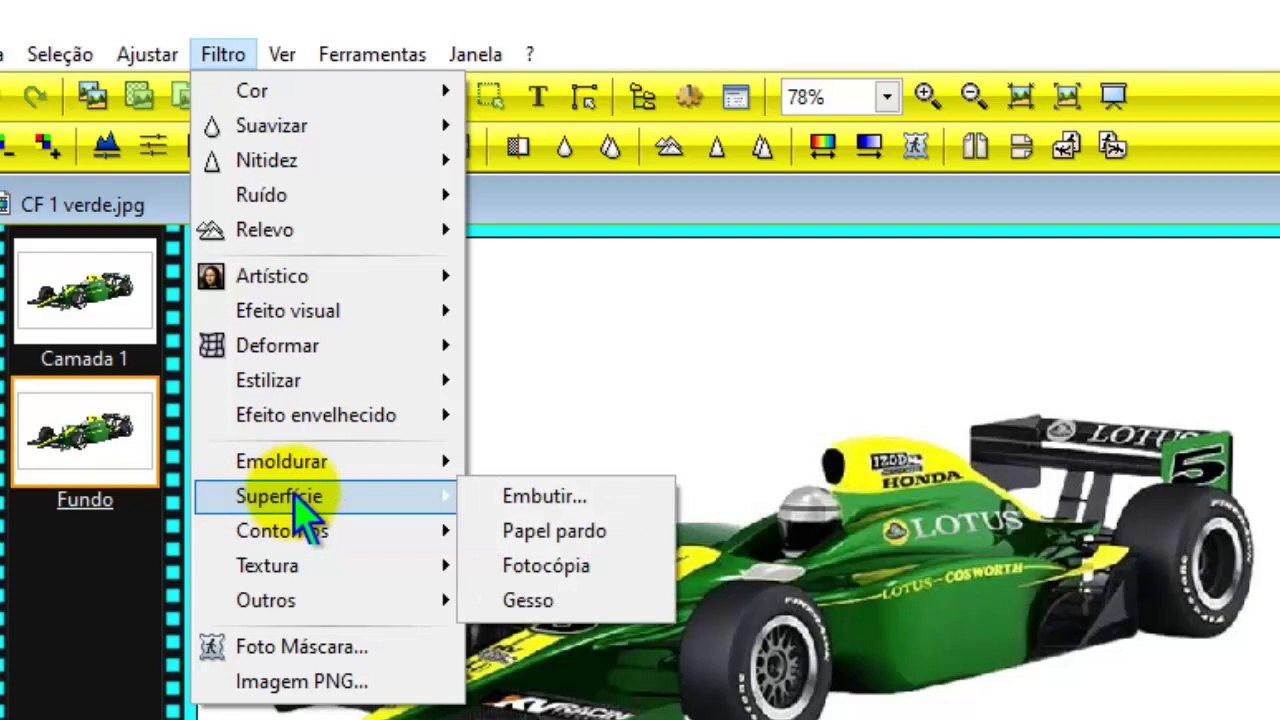The height and width of the screenshot is (720, 1280).
Task: Click the auto zoom fit picture icon
Action: coord(1067,97)
